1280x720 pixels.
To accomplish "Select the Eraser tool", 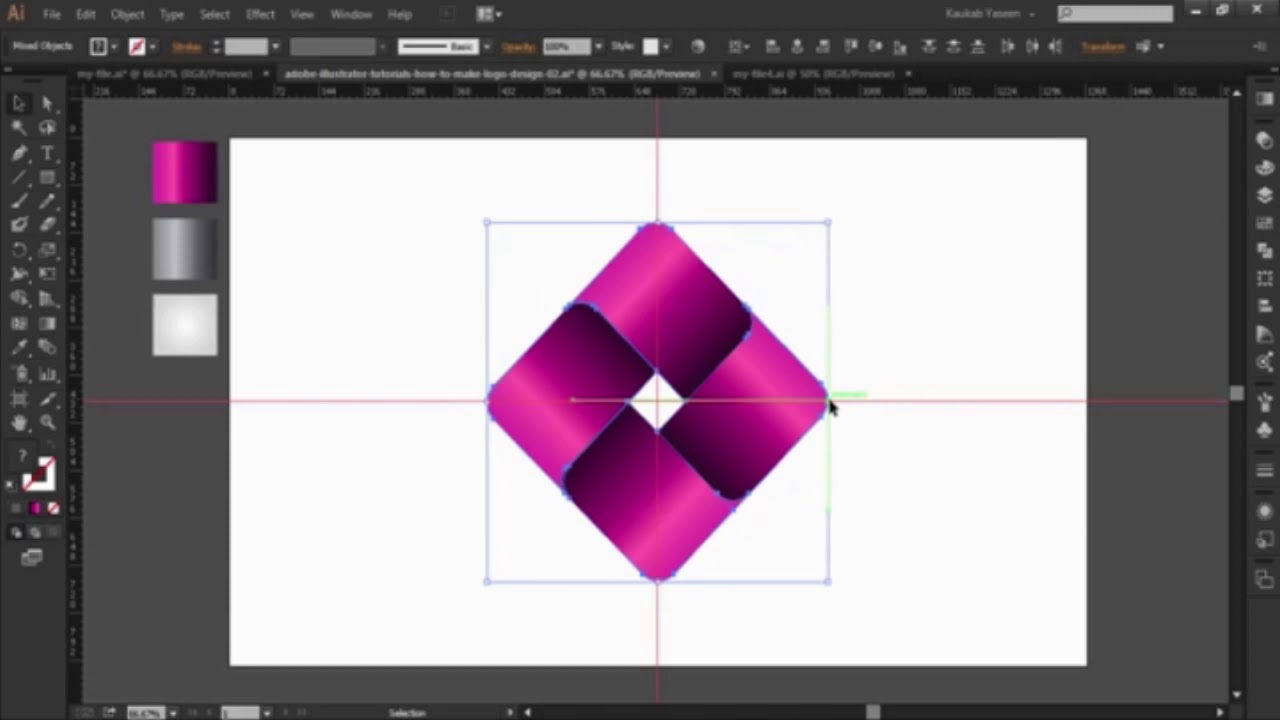I will tap(47, 225).
